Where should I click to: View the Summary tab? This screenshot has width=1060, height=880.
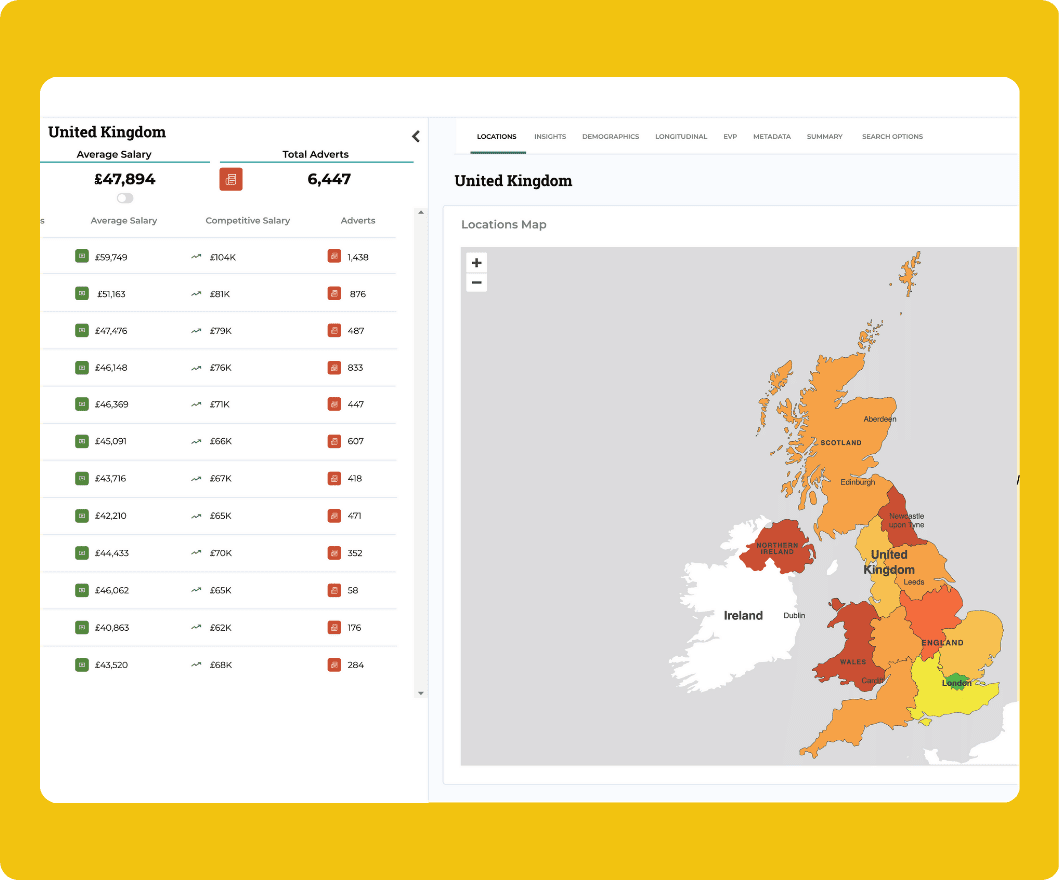825,137
